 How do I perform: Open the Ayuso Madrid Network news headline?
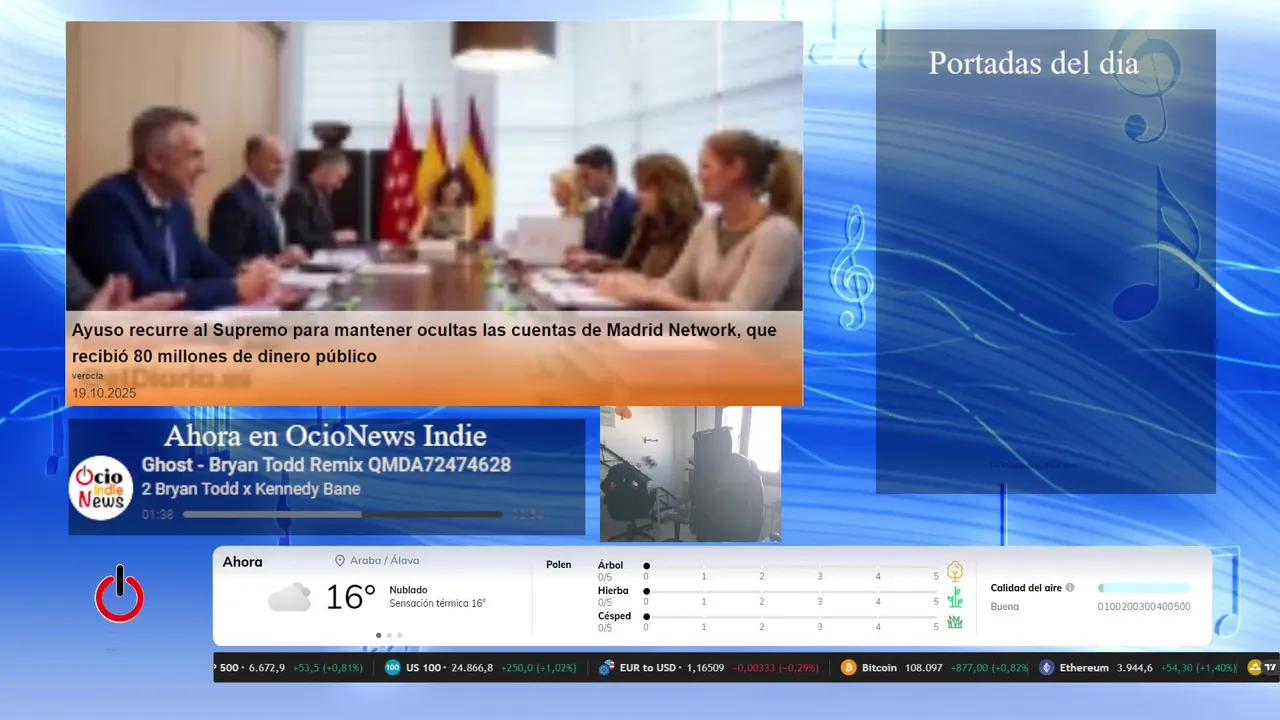[424, 342]
